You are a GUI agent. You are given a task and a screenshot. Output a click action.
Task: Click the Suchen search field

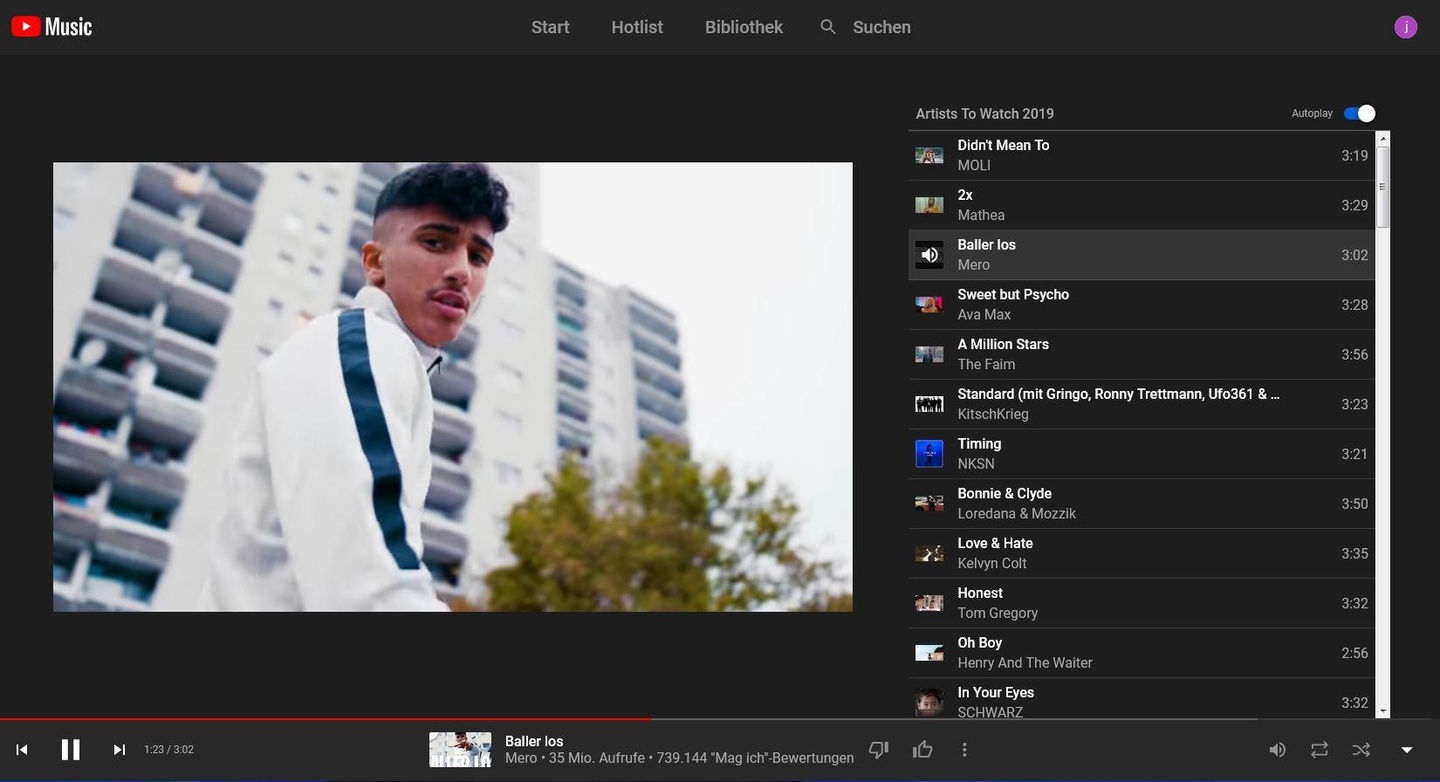click(882, 27)
